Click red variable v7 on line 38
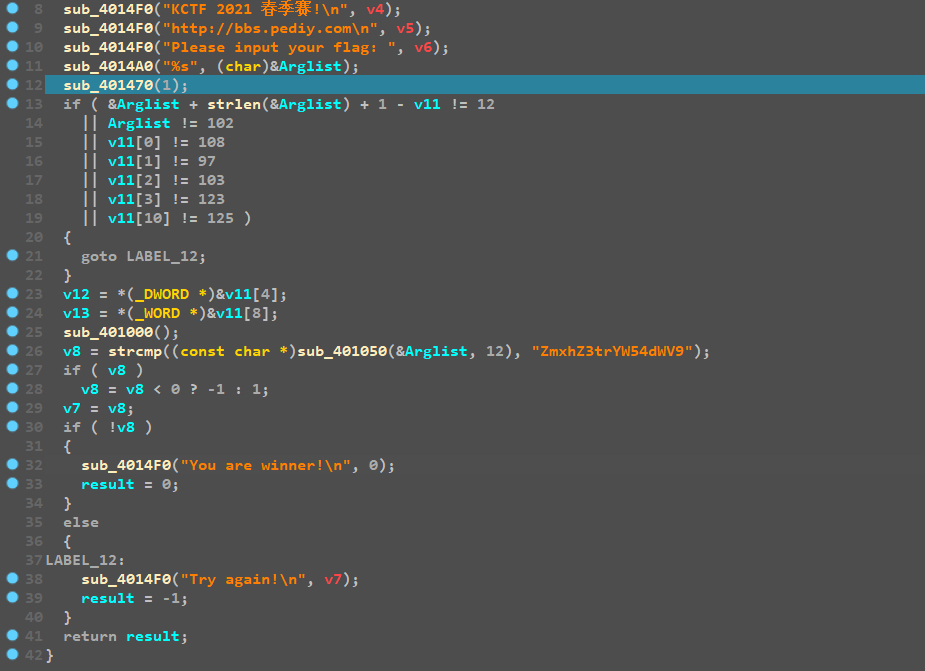Image resolution: width=925 pixels, height=671 pixels. [333, 579]
